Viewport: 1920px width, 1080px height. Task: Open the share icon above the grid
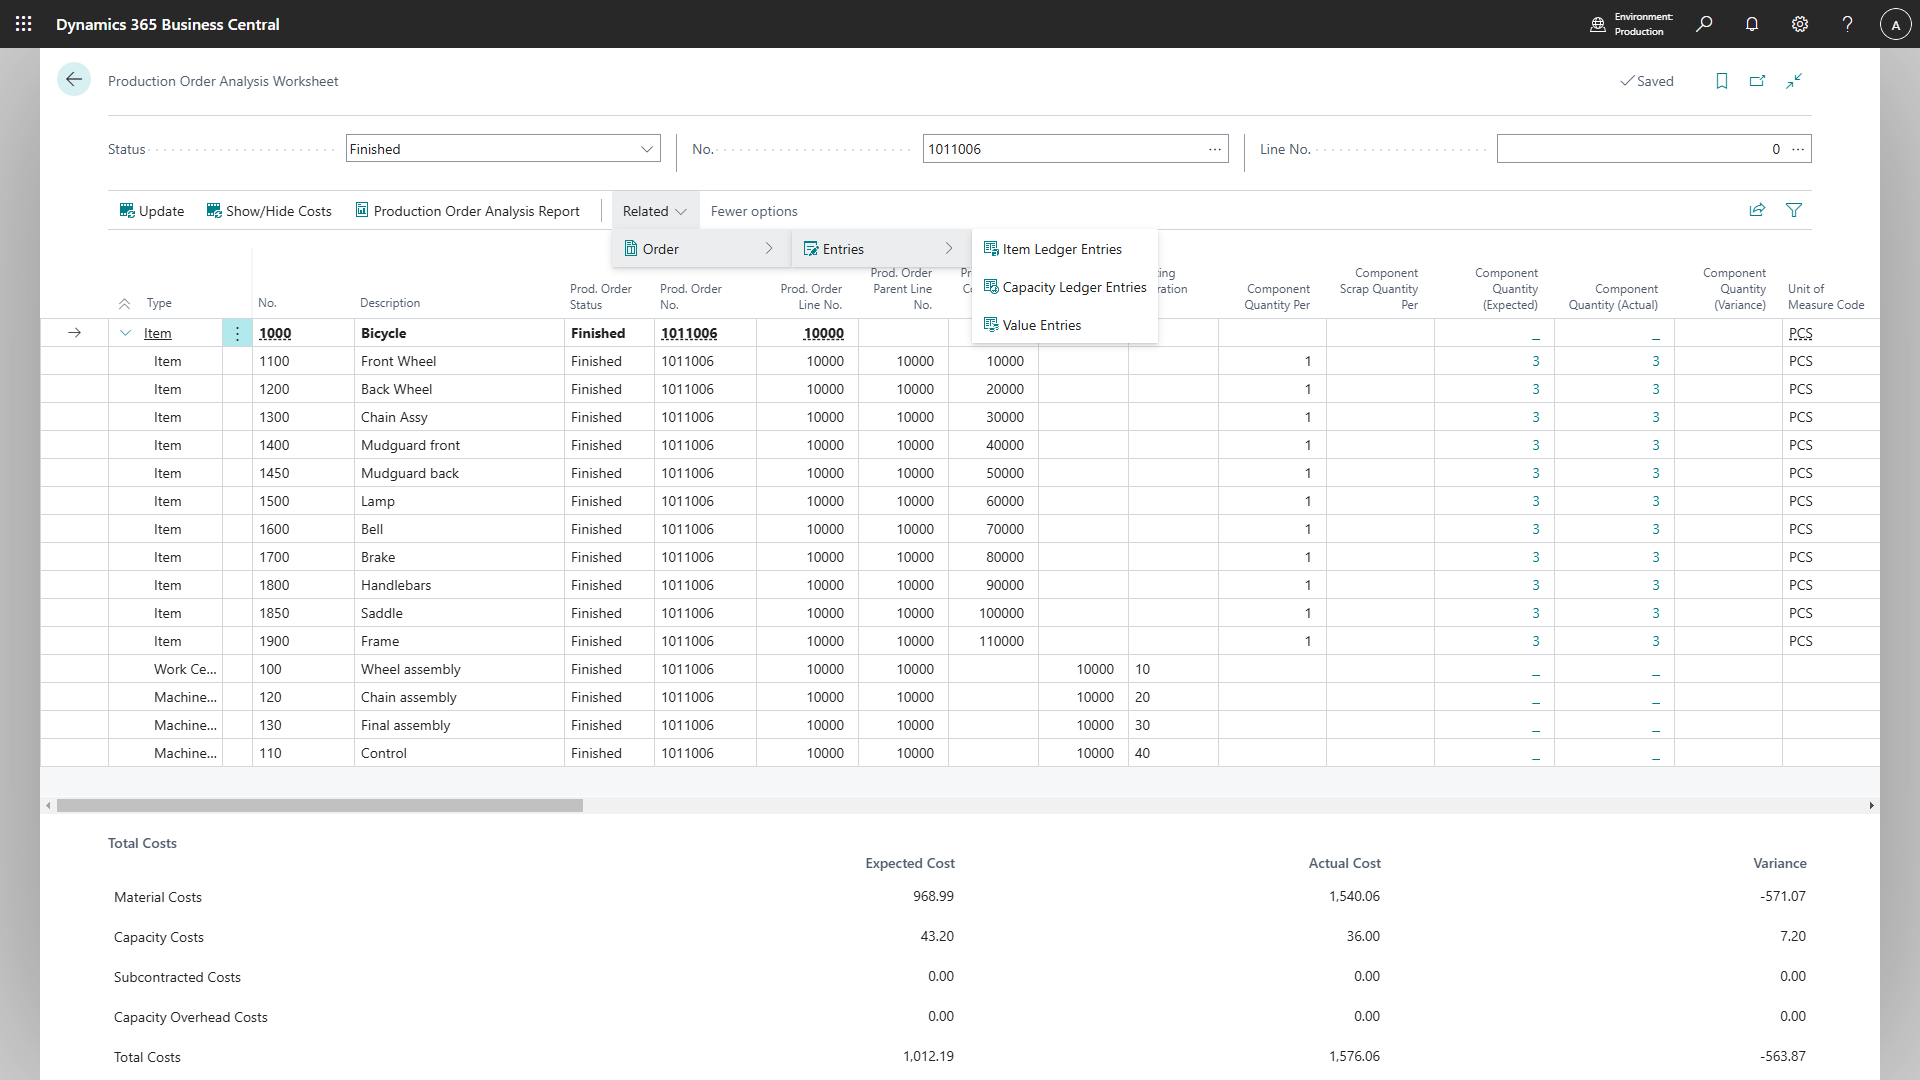click(1757, 210)
